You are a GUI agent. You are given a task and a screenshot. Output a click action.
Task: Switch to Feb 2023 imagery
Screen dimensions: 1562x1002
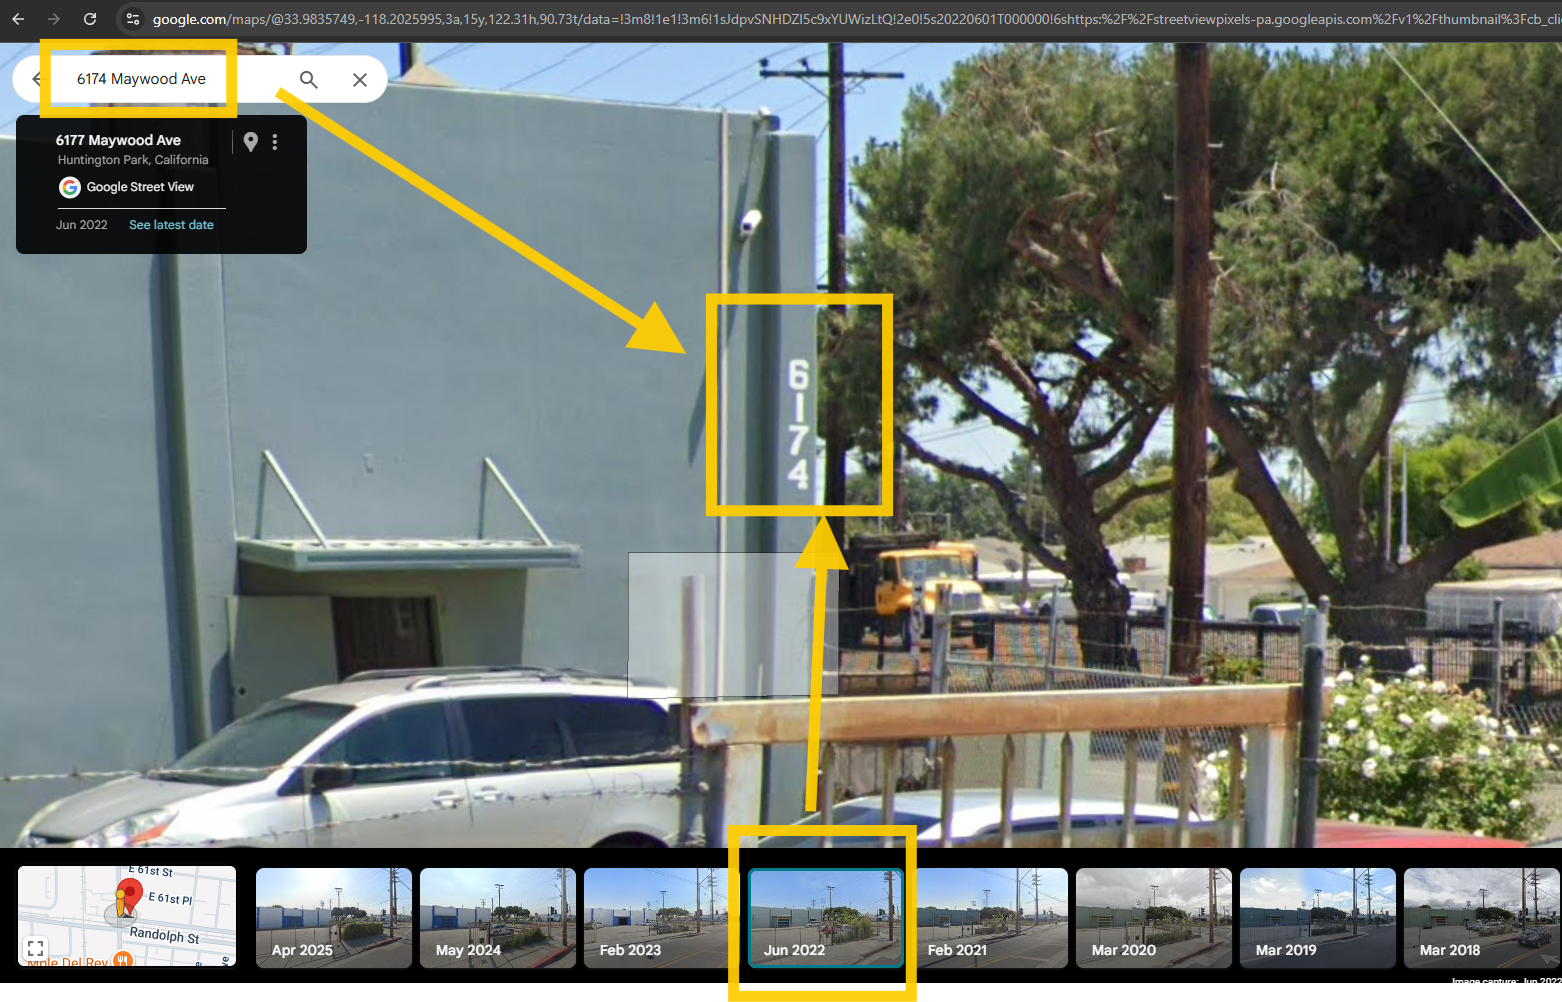(x=660, y=918)
